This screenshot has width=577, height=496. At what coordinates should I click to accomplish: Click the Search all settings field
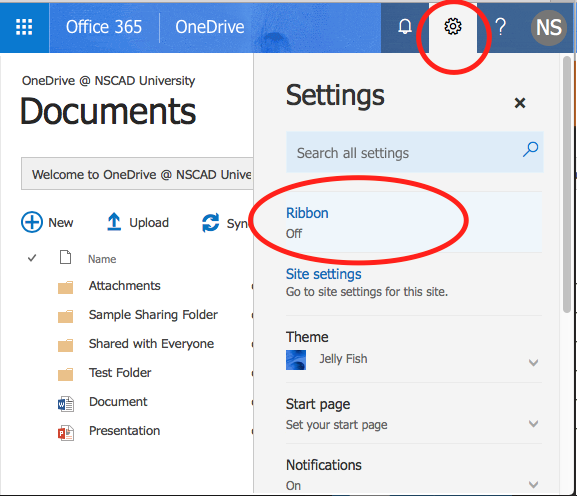click(x=415, y=152)
